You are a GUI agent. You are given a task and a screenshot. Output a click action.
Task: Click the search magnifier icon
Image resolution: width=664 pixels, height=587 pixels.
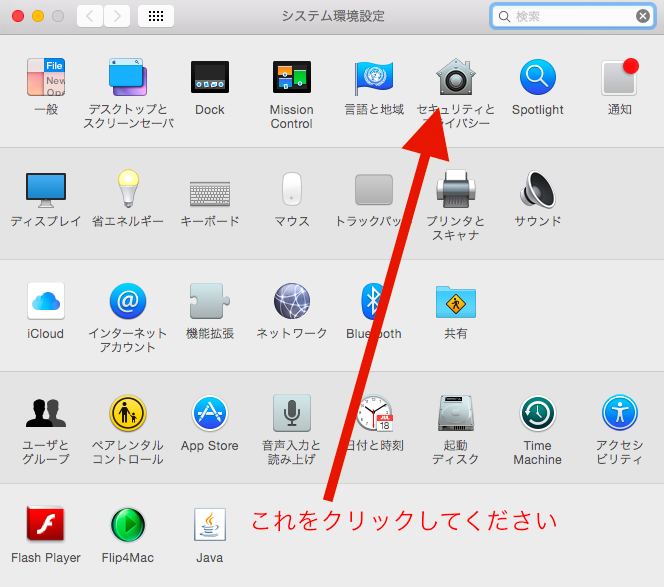point(504,17)
